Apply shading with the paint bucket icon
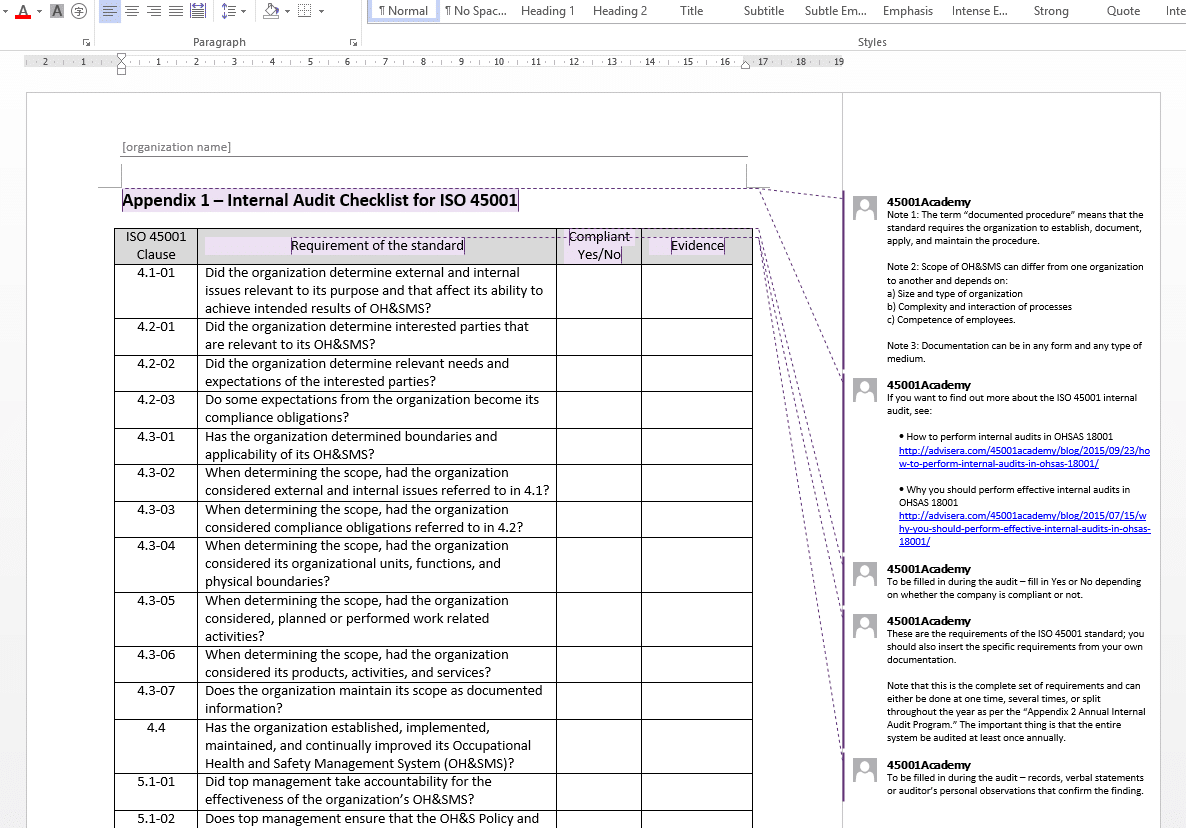This screenshot has width=1186, height=828. (270, 11)
